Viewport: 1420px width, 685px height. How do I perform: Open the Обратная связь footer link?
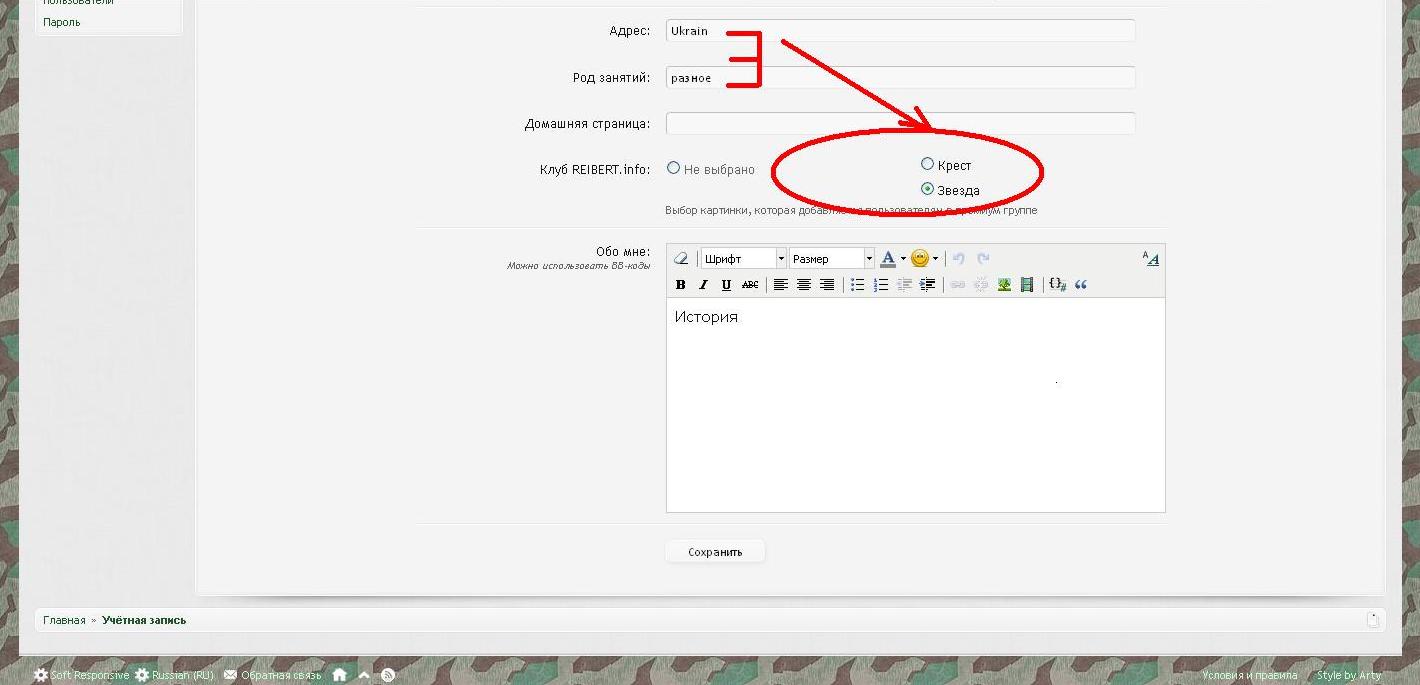click(272, 675)
